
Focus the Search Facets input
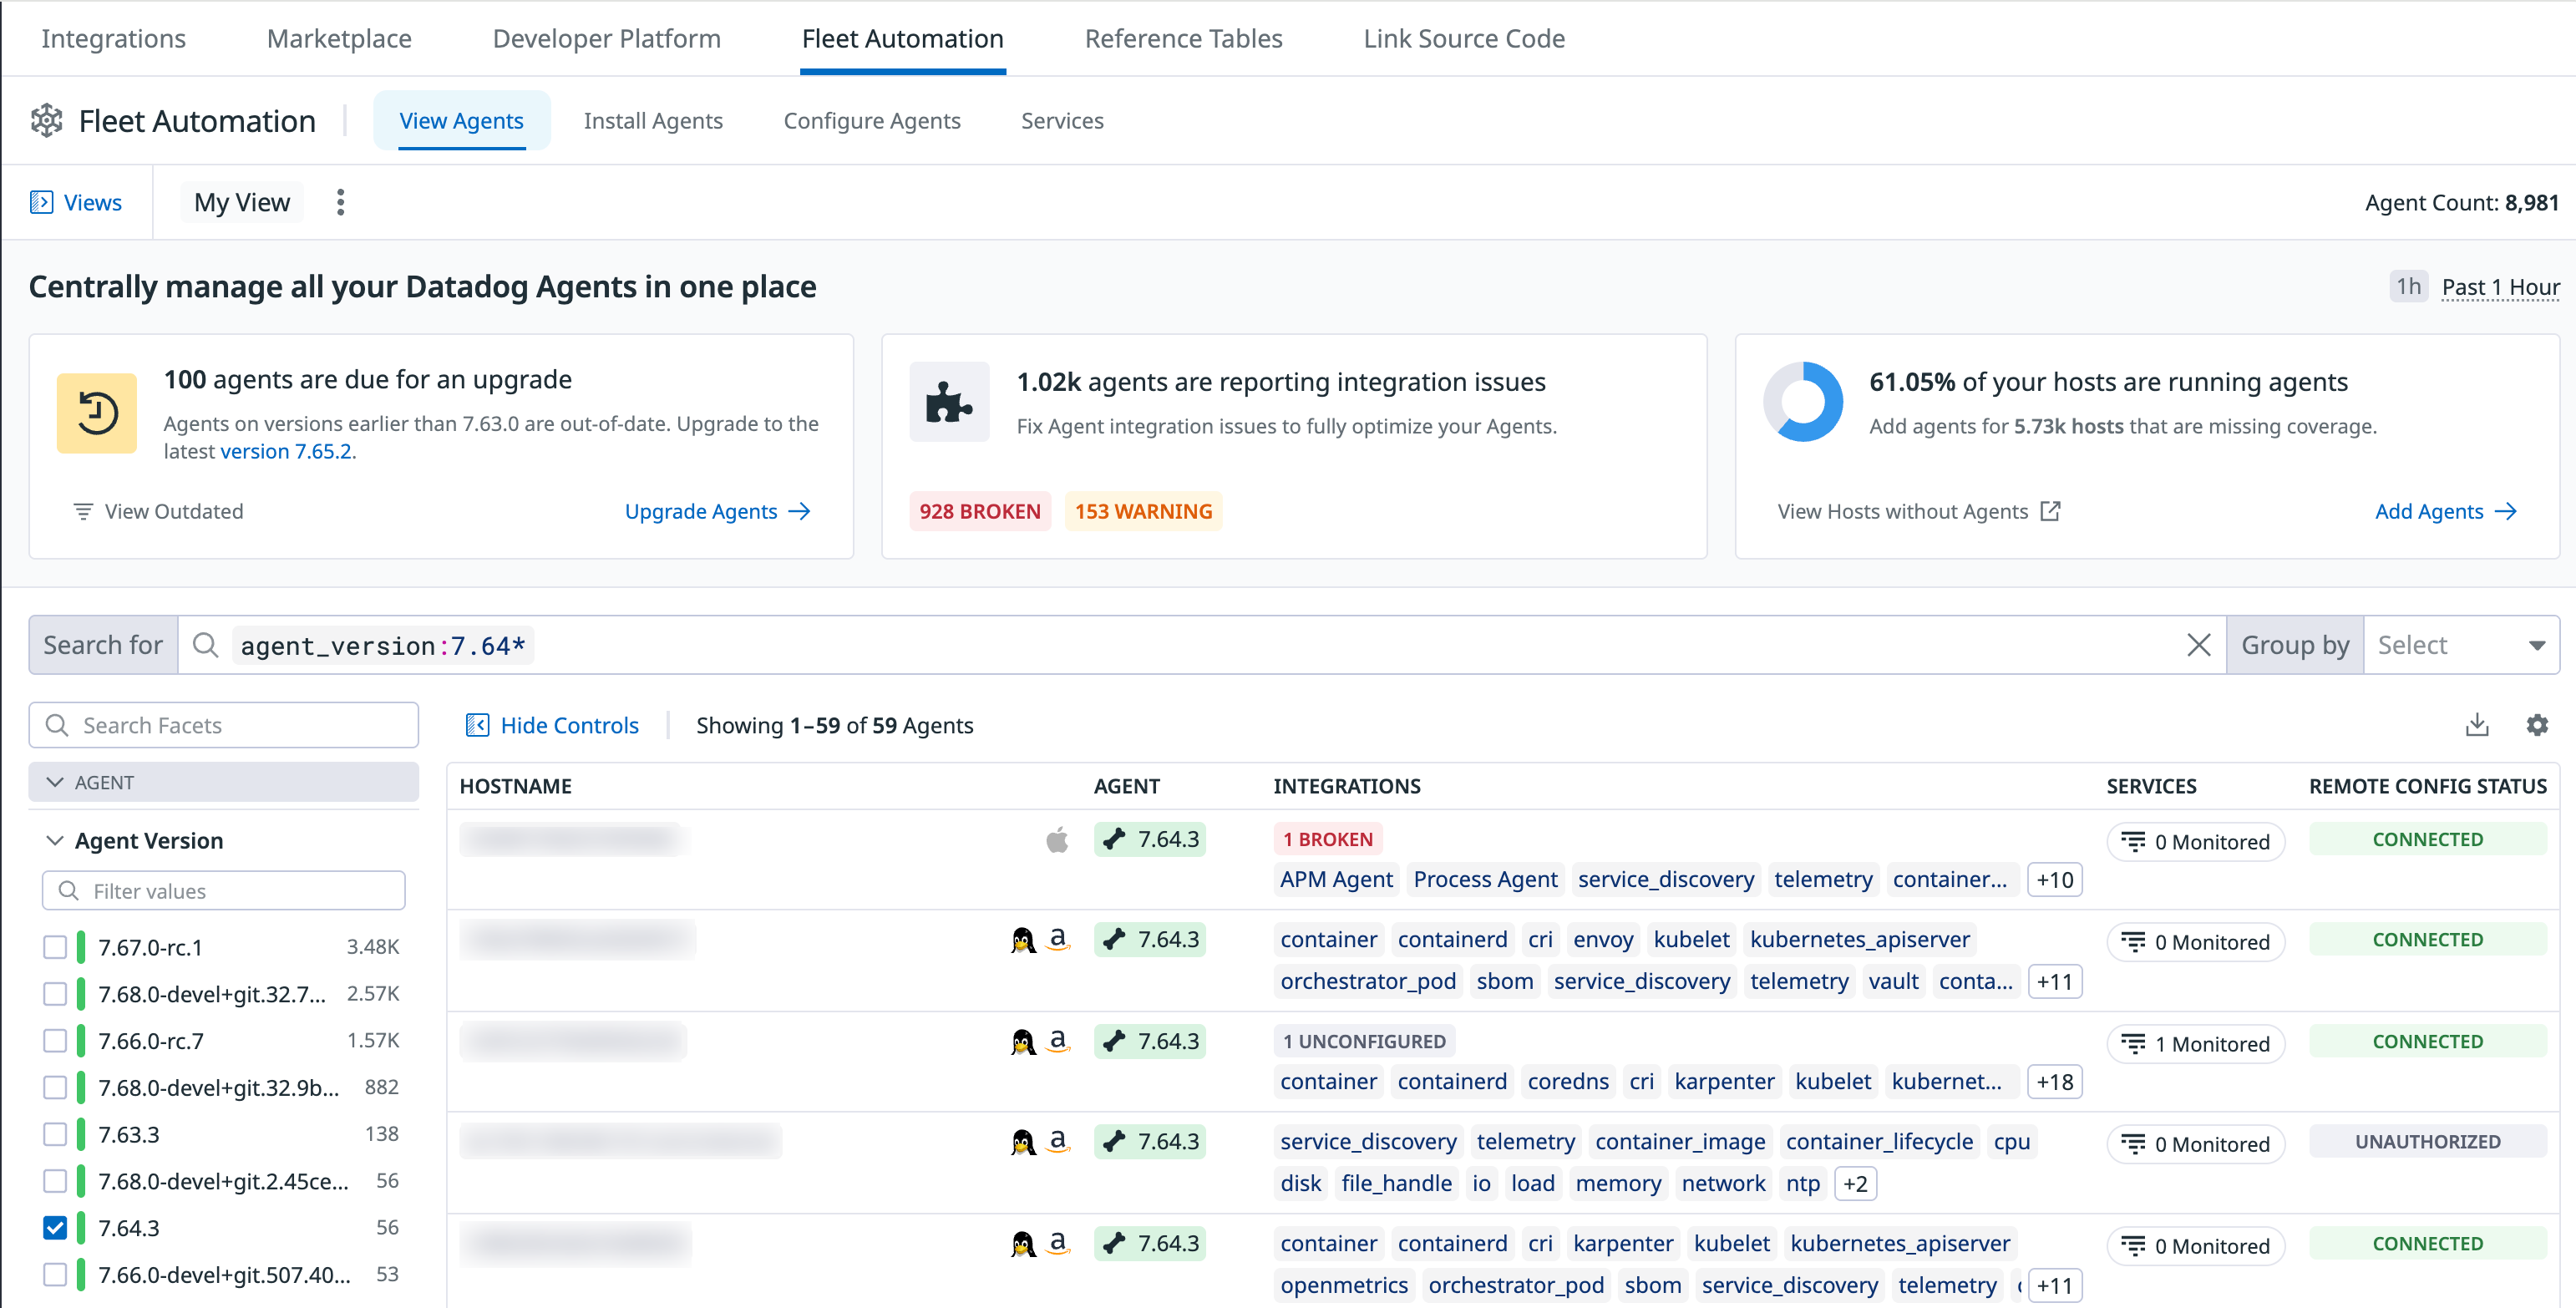coord(223,725)
